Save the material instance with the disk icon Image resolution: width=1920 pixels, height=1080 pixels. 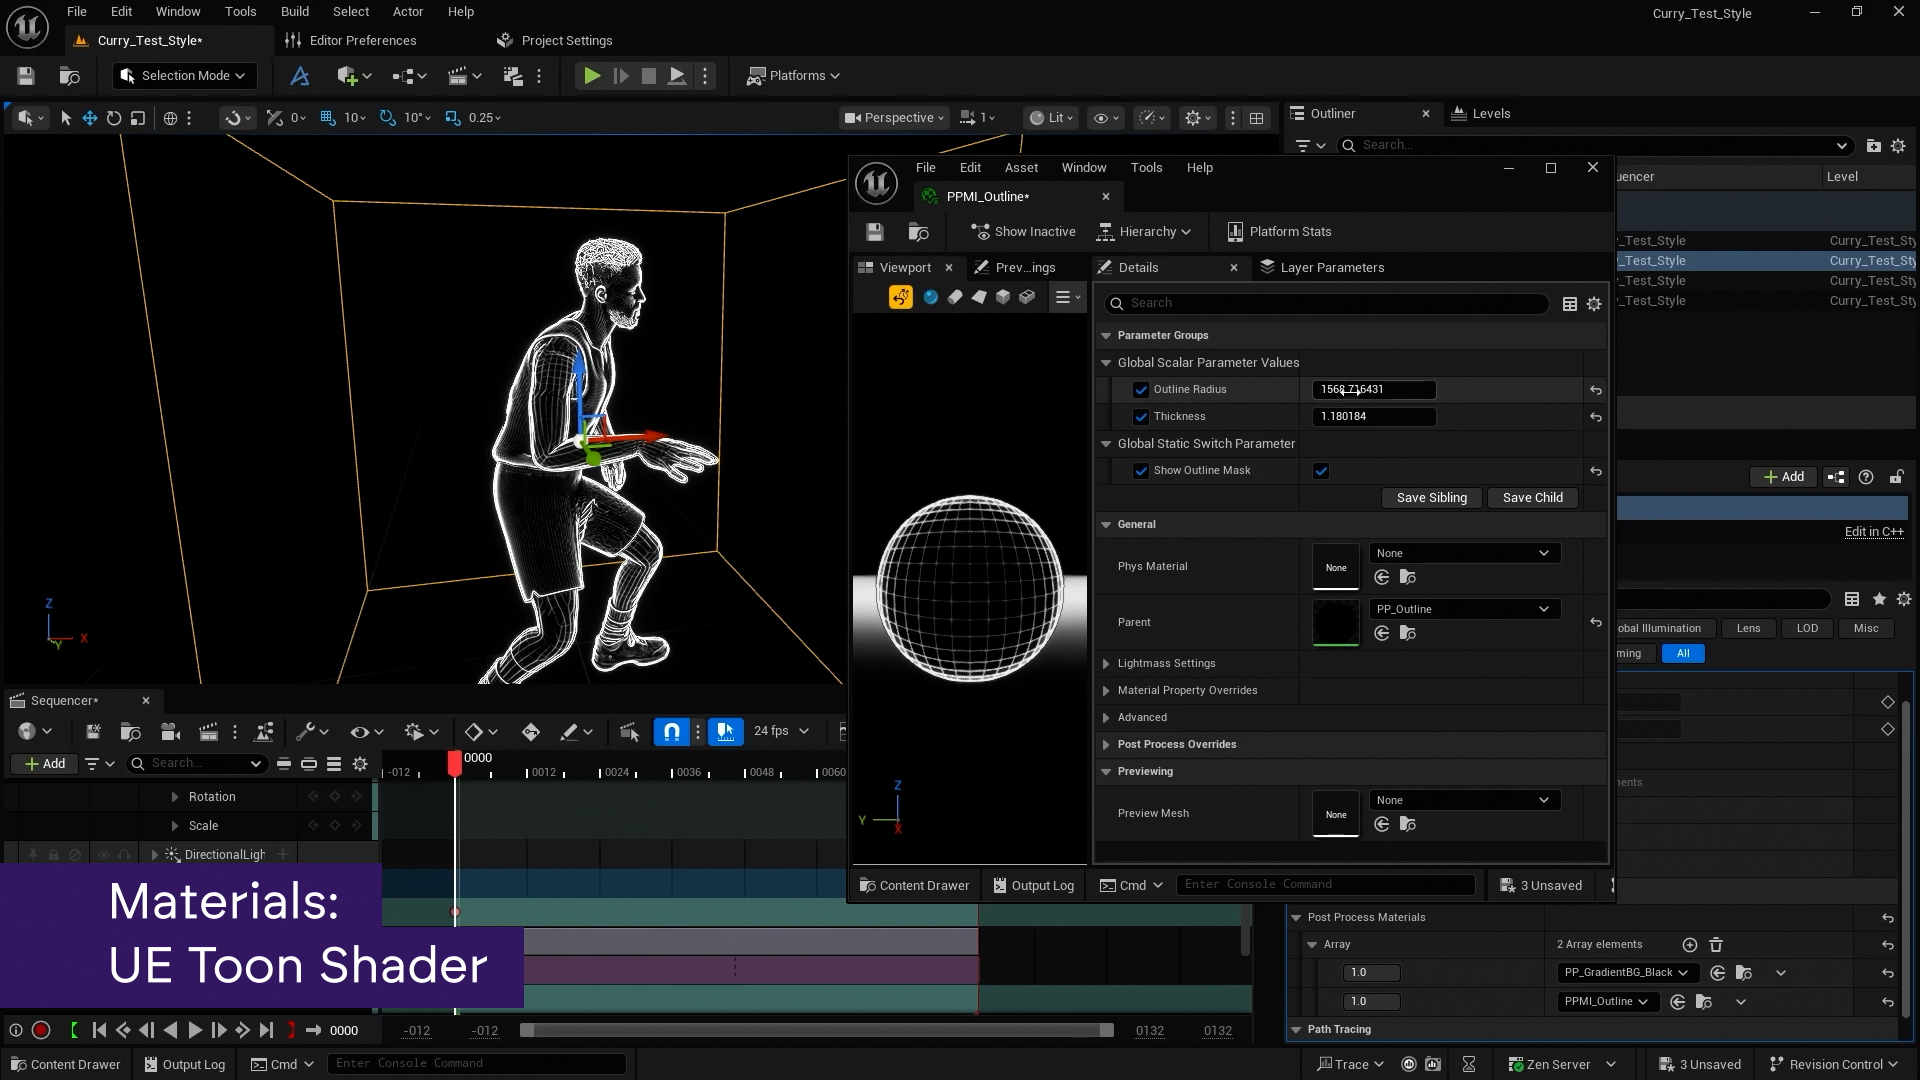point(875,232)
